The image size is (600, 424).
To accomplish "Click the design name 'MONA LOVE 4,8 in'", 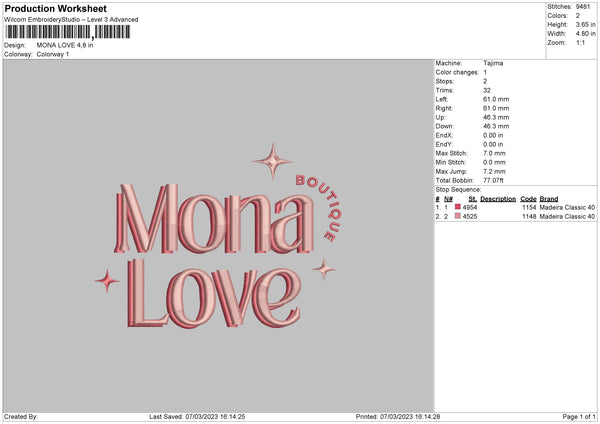I will coord(65,45).
